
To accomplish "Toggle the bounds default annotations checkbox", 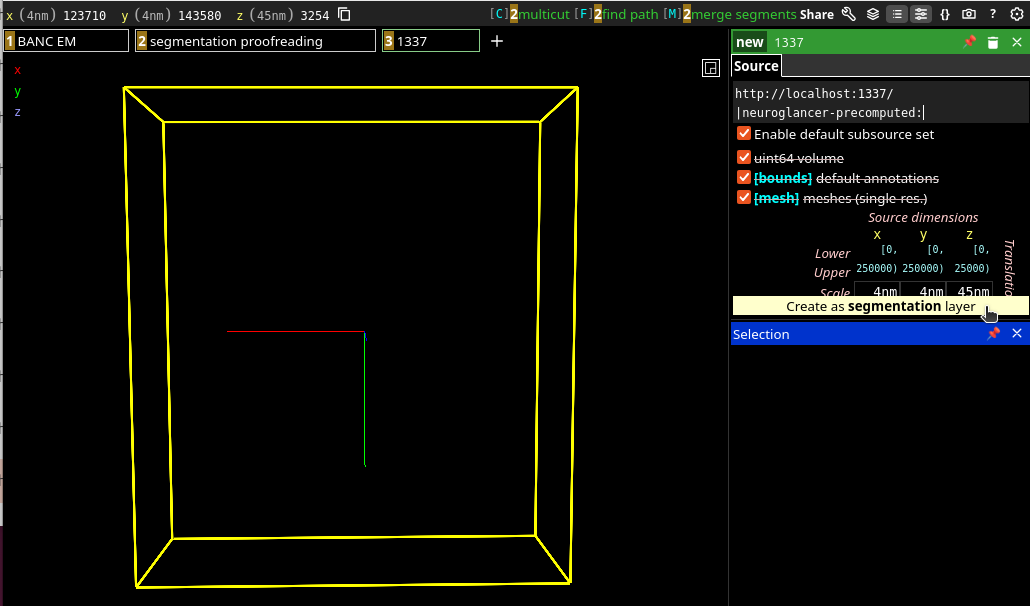I will point(744,177).
